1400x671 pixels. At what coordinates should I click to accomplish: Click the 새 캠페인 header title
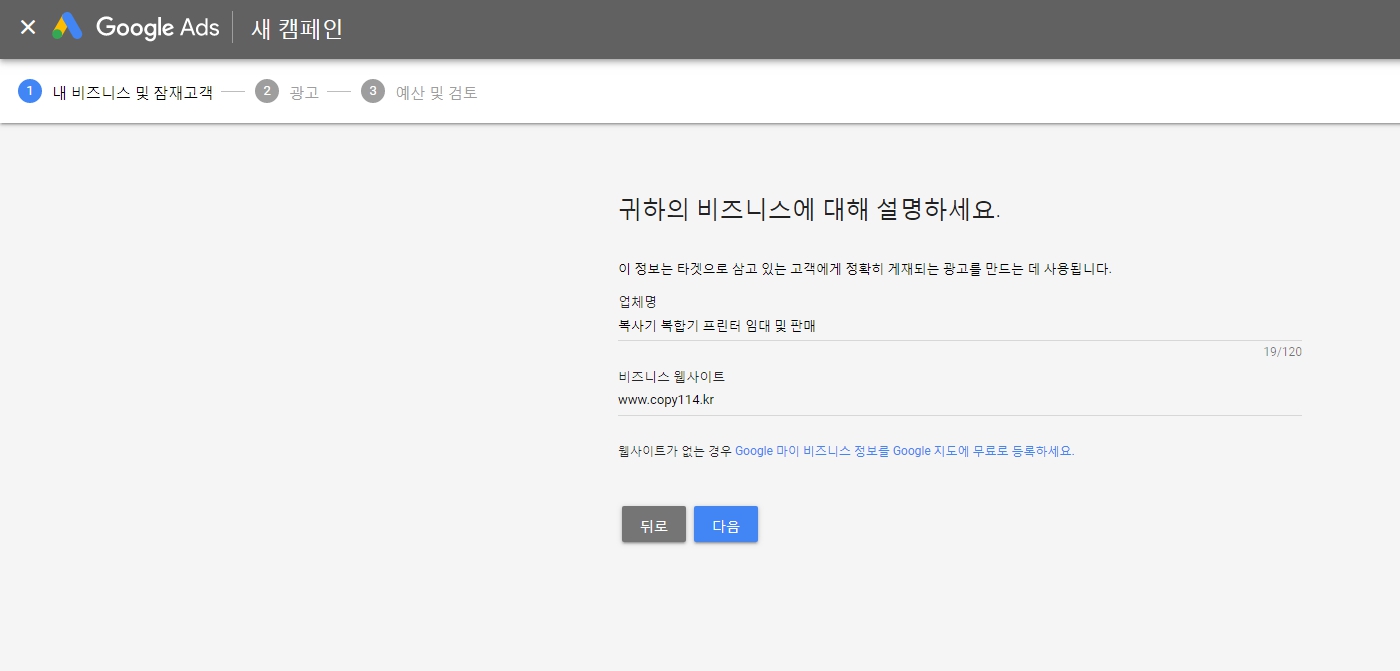297,29
